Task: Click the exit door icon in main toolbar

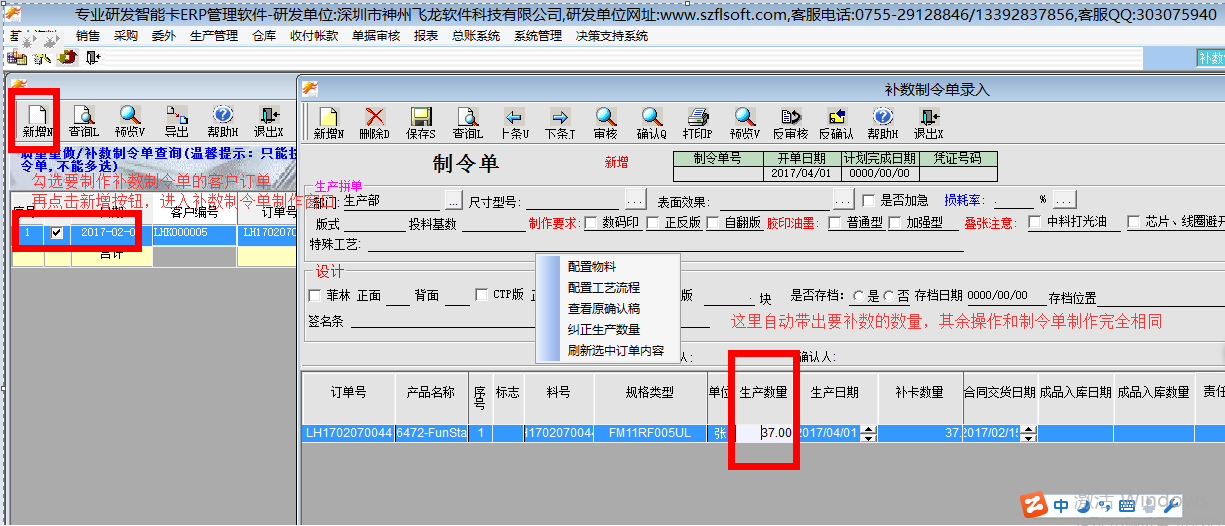Action: point(92,57)
